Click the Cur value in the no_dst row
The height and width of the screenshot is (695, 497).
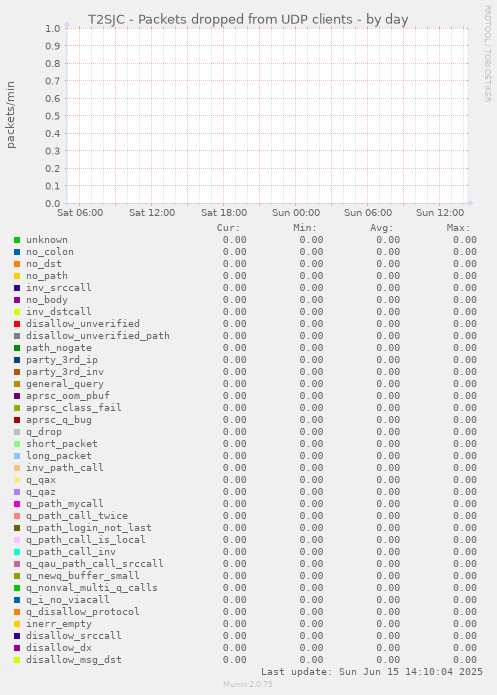click(235, 264)
